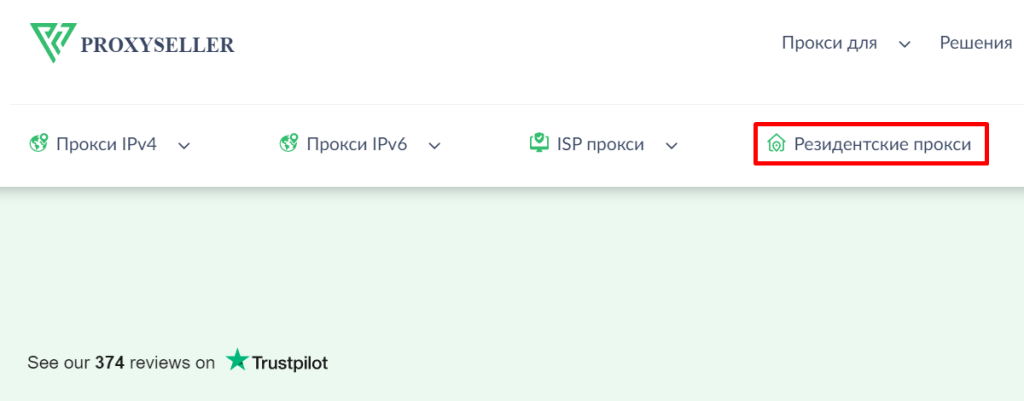Viewport: 1024px width, 401px height.
Task: Expand the Прокси IPv6 dropdown chevron
Action: click(x=434, y=146)
